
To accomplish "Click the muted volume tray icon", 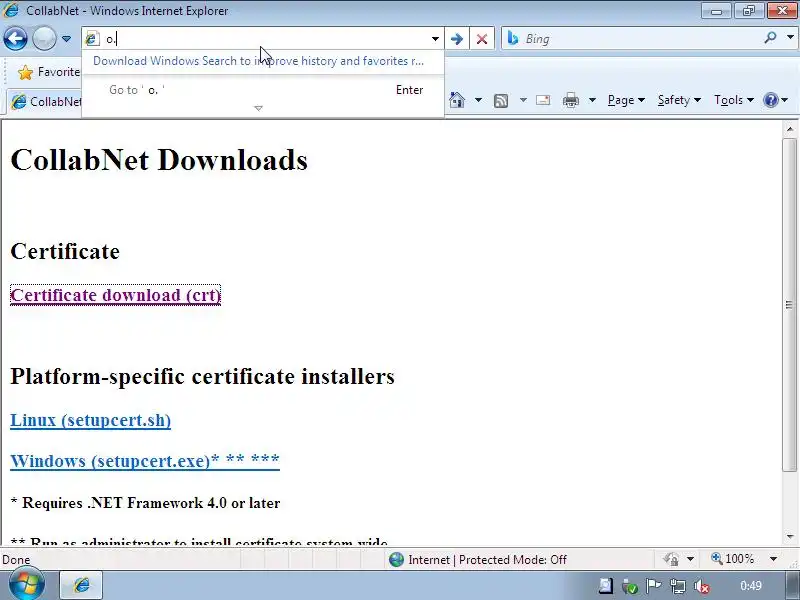I will [x=702, y=586].
